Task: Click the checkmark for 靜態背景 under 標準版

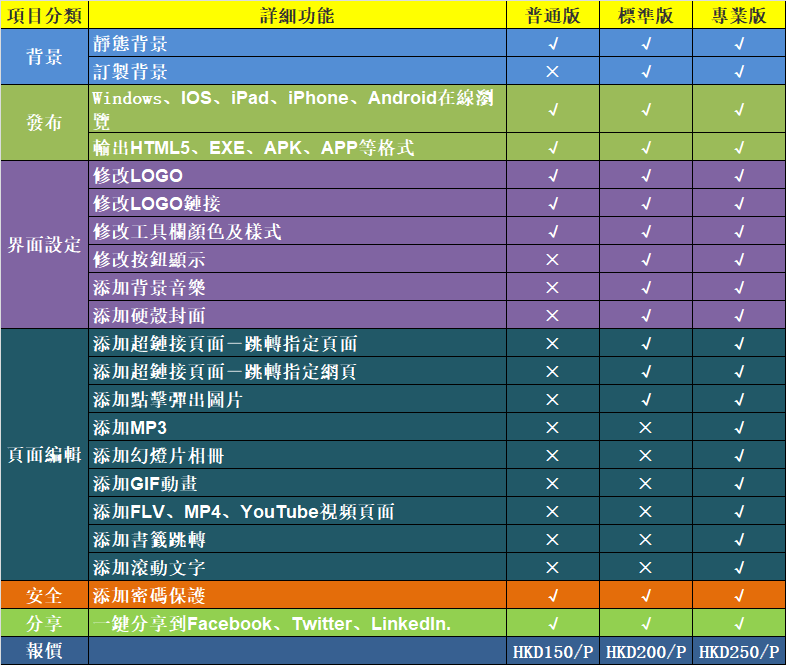Action: pyautogui.click(x=646, y=44)
